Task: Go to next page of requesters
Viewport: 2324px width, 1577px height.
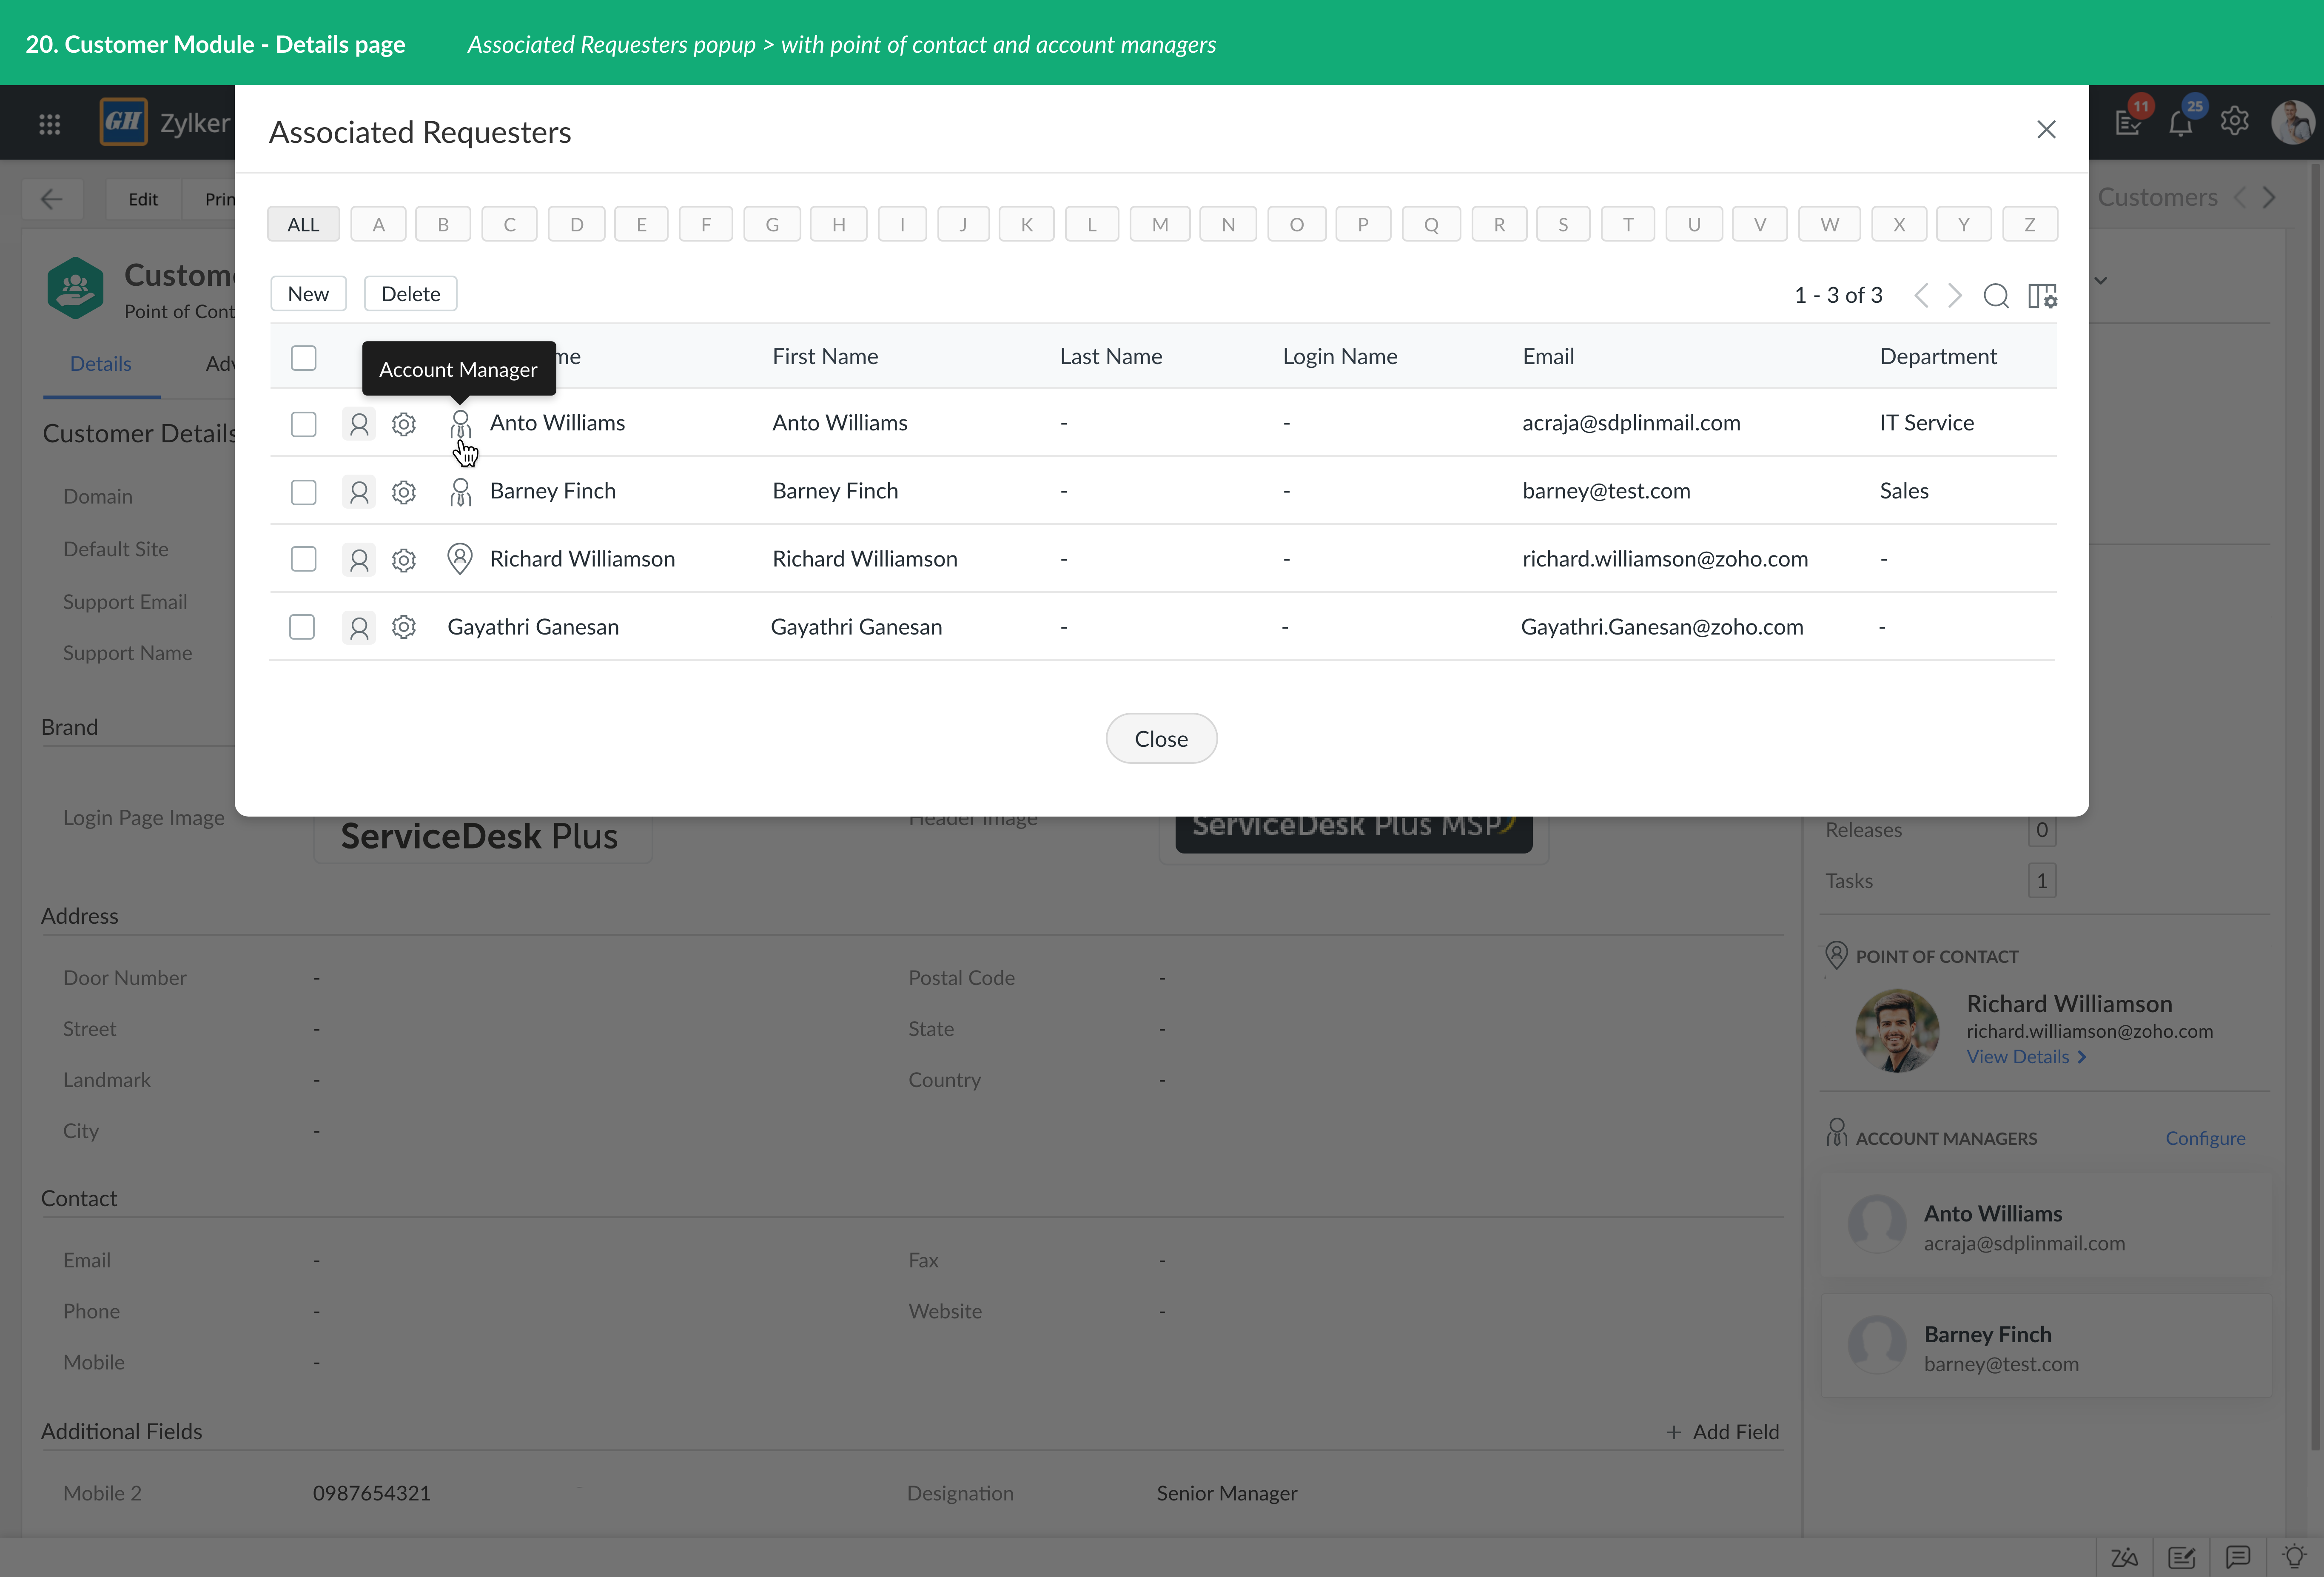Action: click(1955, 295)
